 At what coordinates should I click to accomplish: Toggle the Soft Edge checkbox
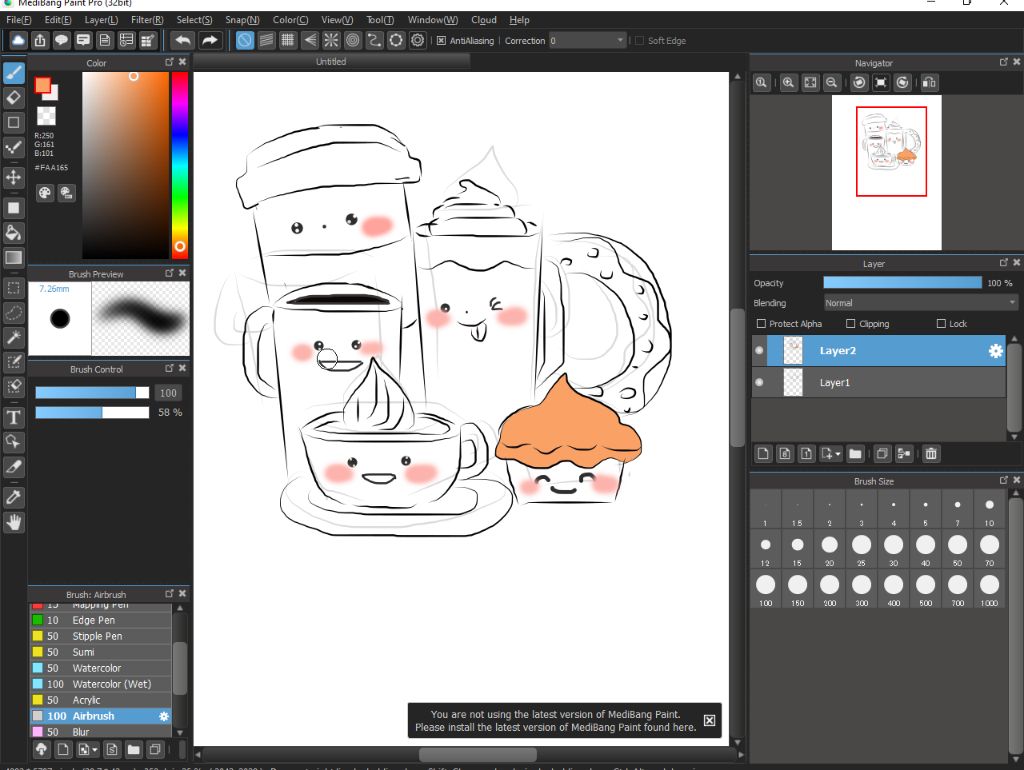pyautogui.click(x=639, y=40)
